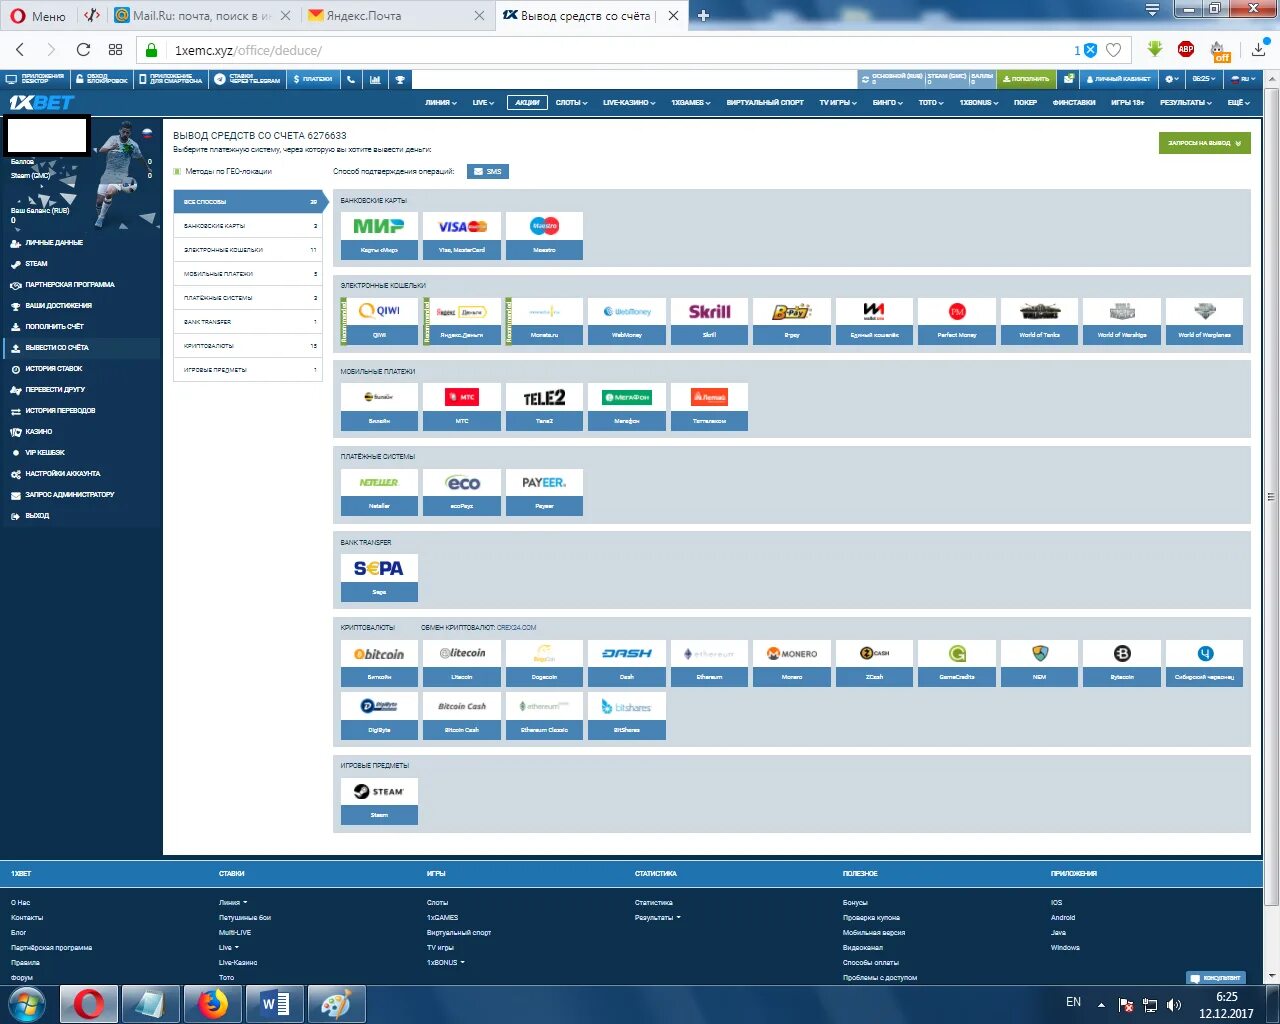Expand the TV Игры menu dropdown
Image resolution: width=1280 pixels, height=1024 pixels.
tap(838, 102)
